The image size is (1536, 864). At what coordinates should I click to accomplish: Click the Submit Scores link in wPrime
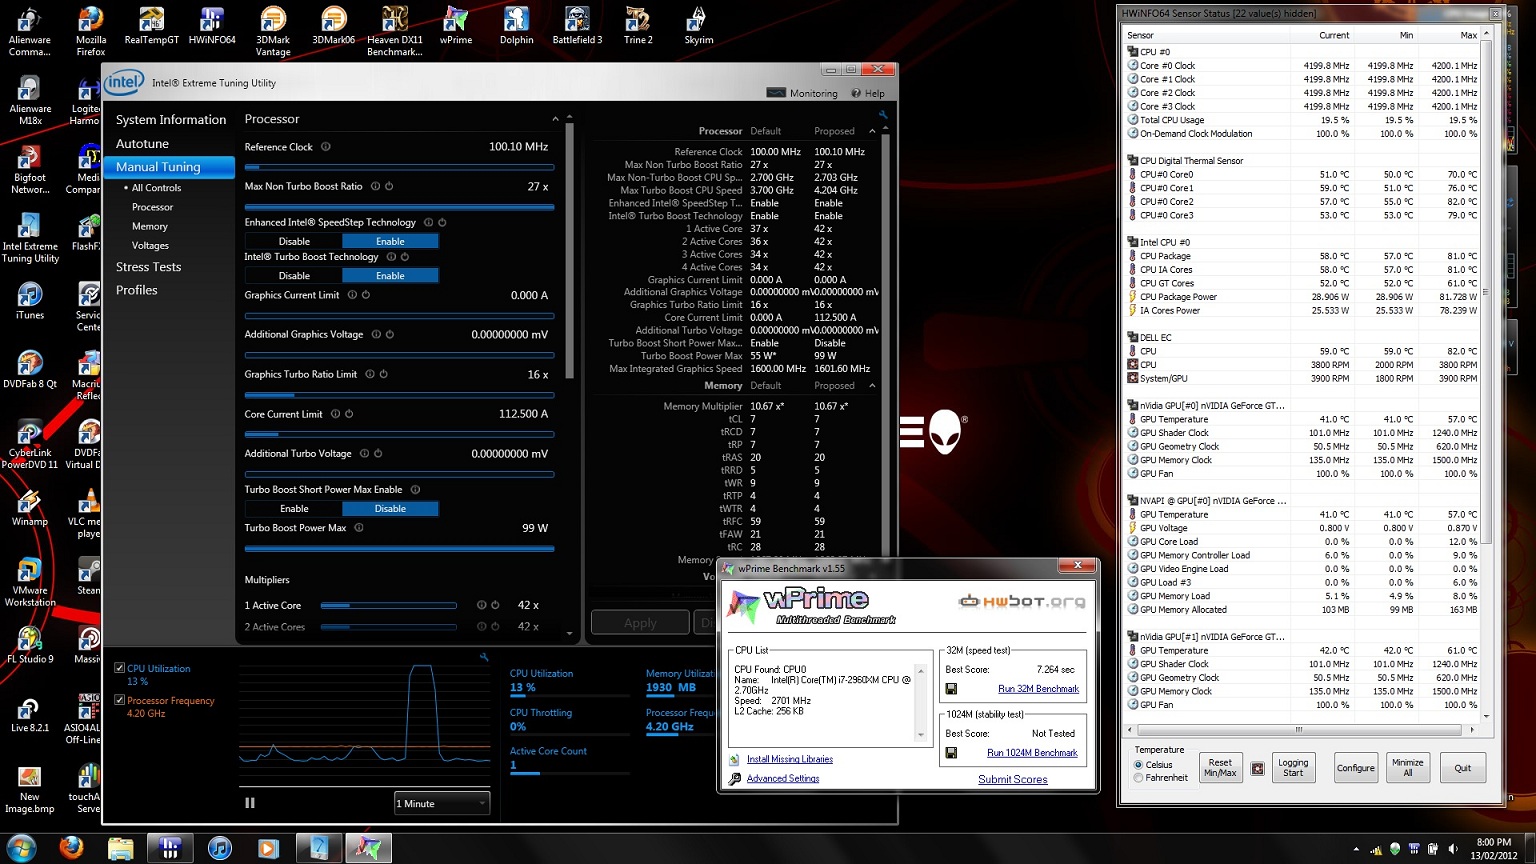pyautogui.click(x=1012, y=779)
